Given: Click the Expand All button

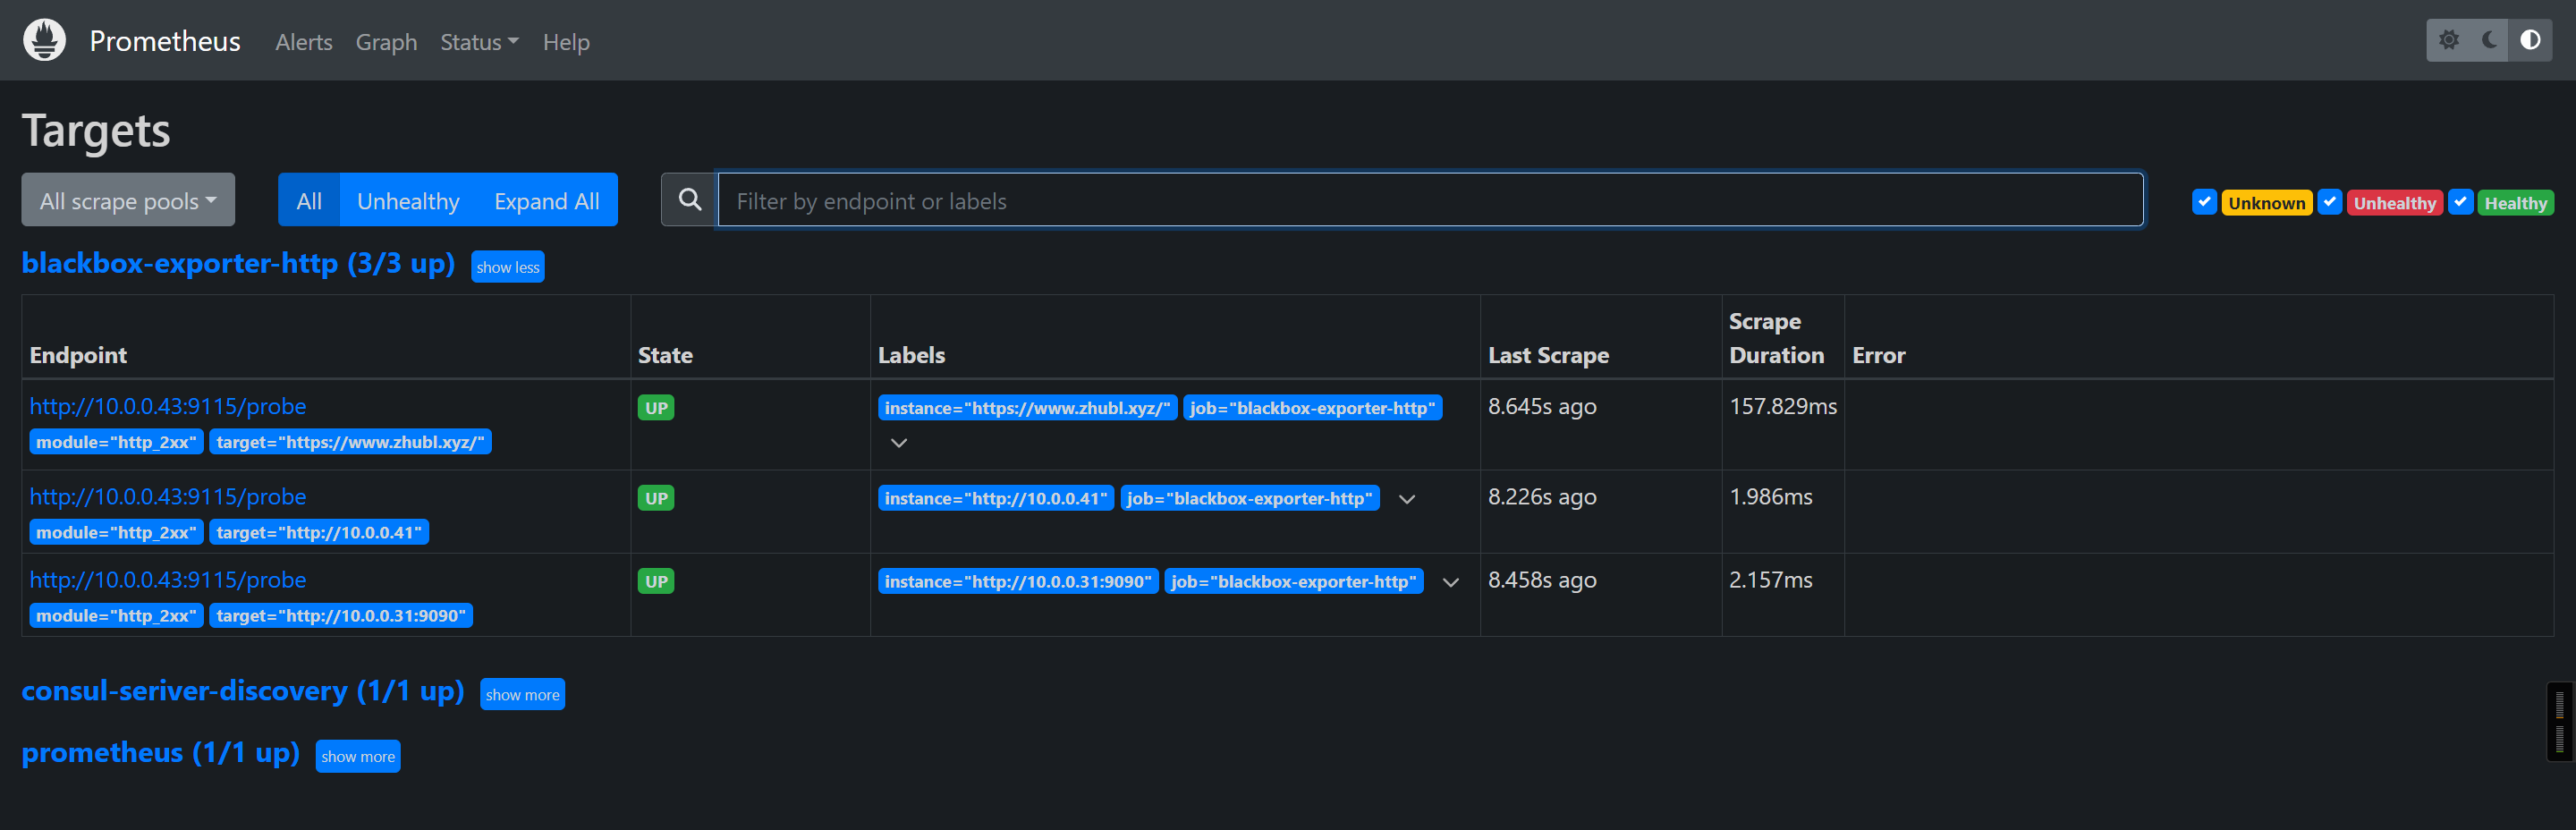Looking at the screenshot, I should (x=547, y=200).
